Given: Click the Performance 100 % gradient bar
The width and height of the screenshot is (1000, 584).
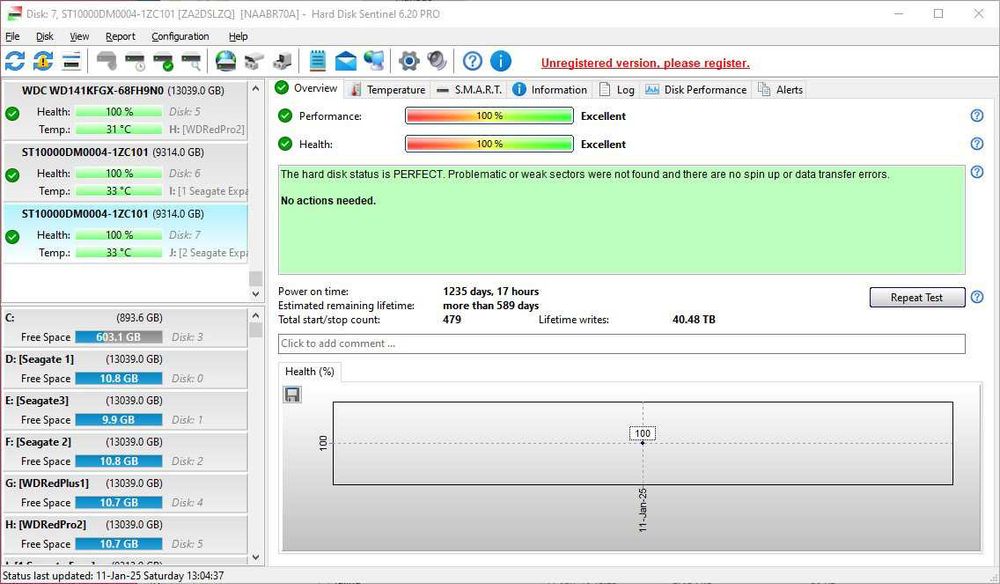Looking at the screenshot, I should (x=489, y=115).
